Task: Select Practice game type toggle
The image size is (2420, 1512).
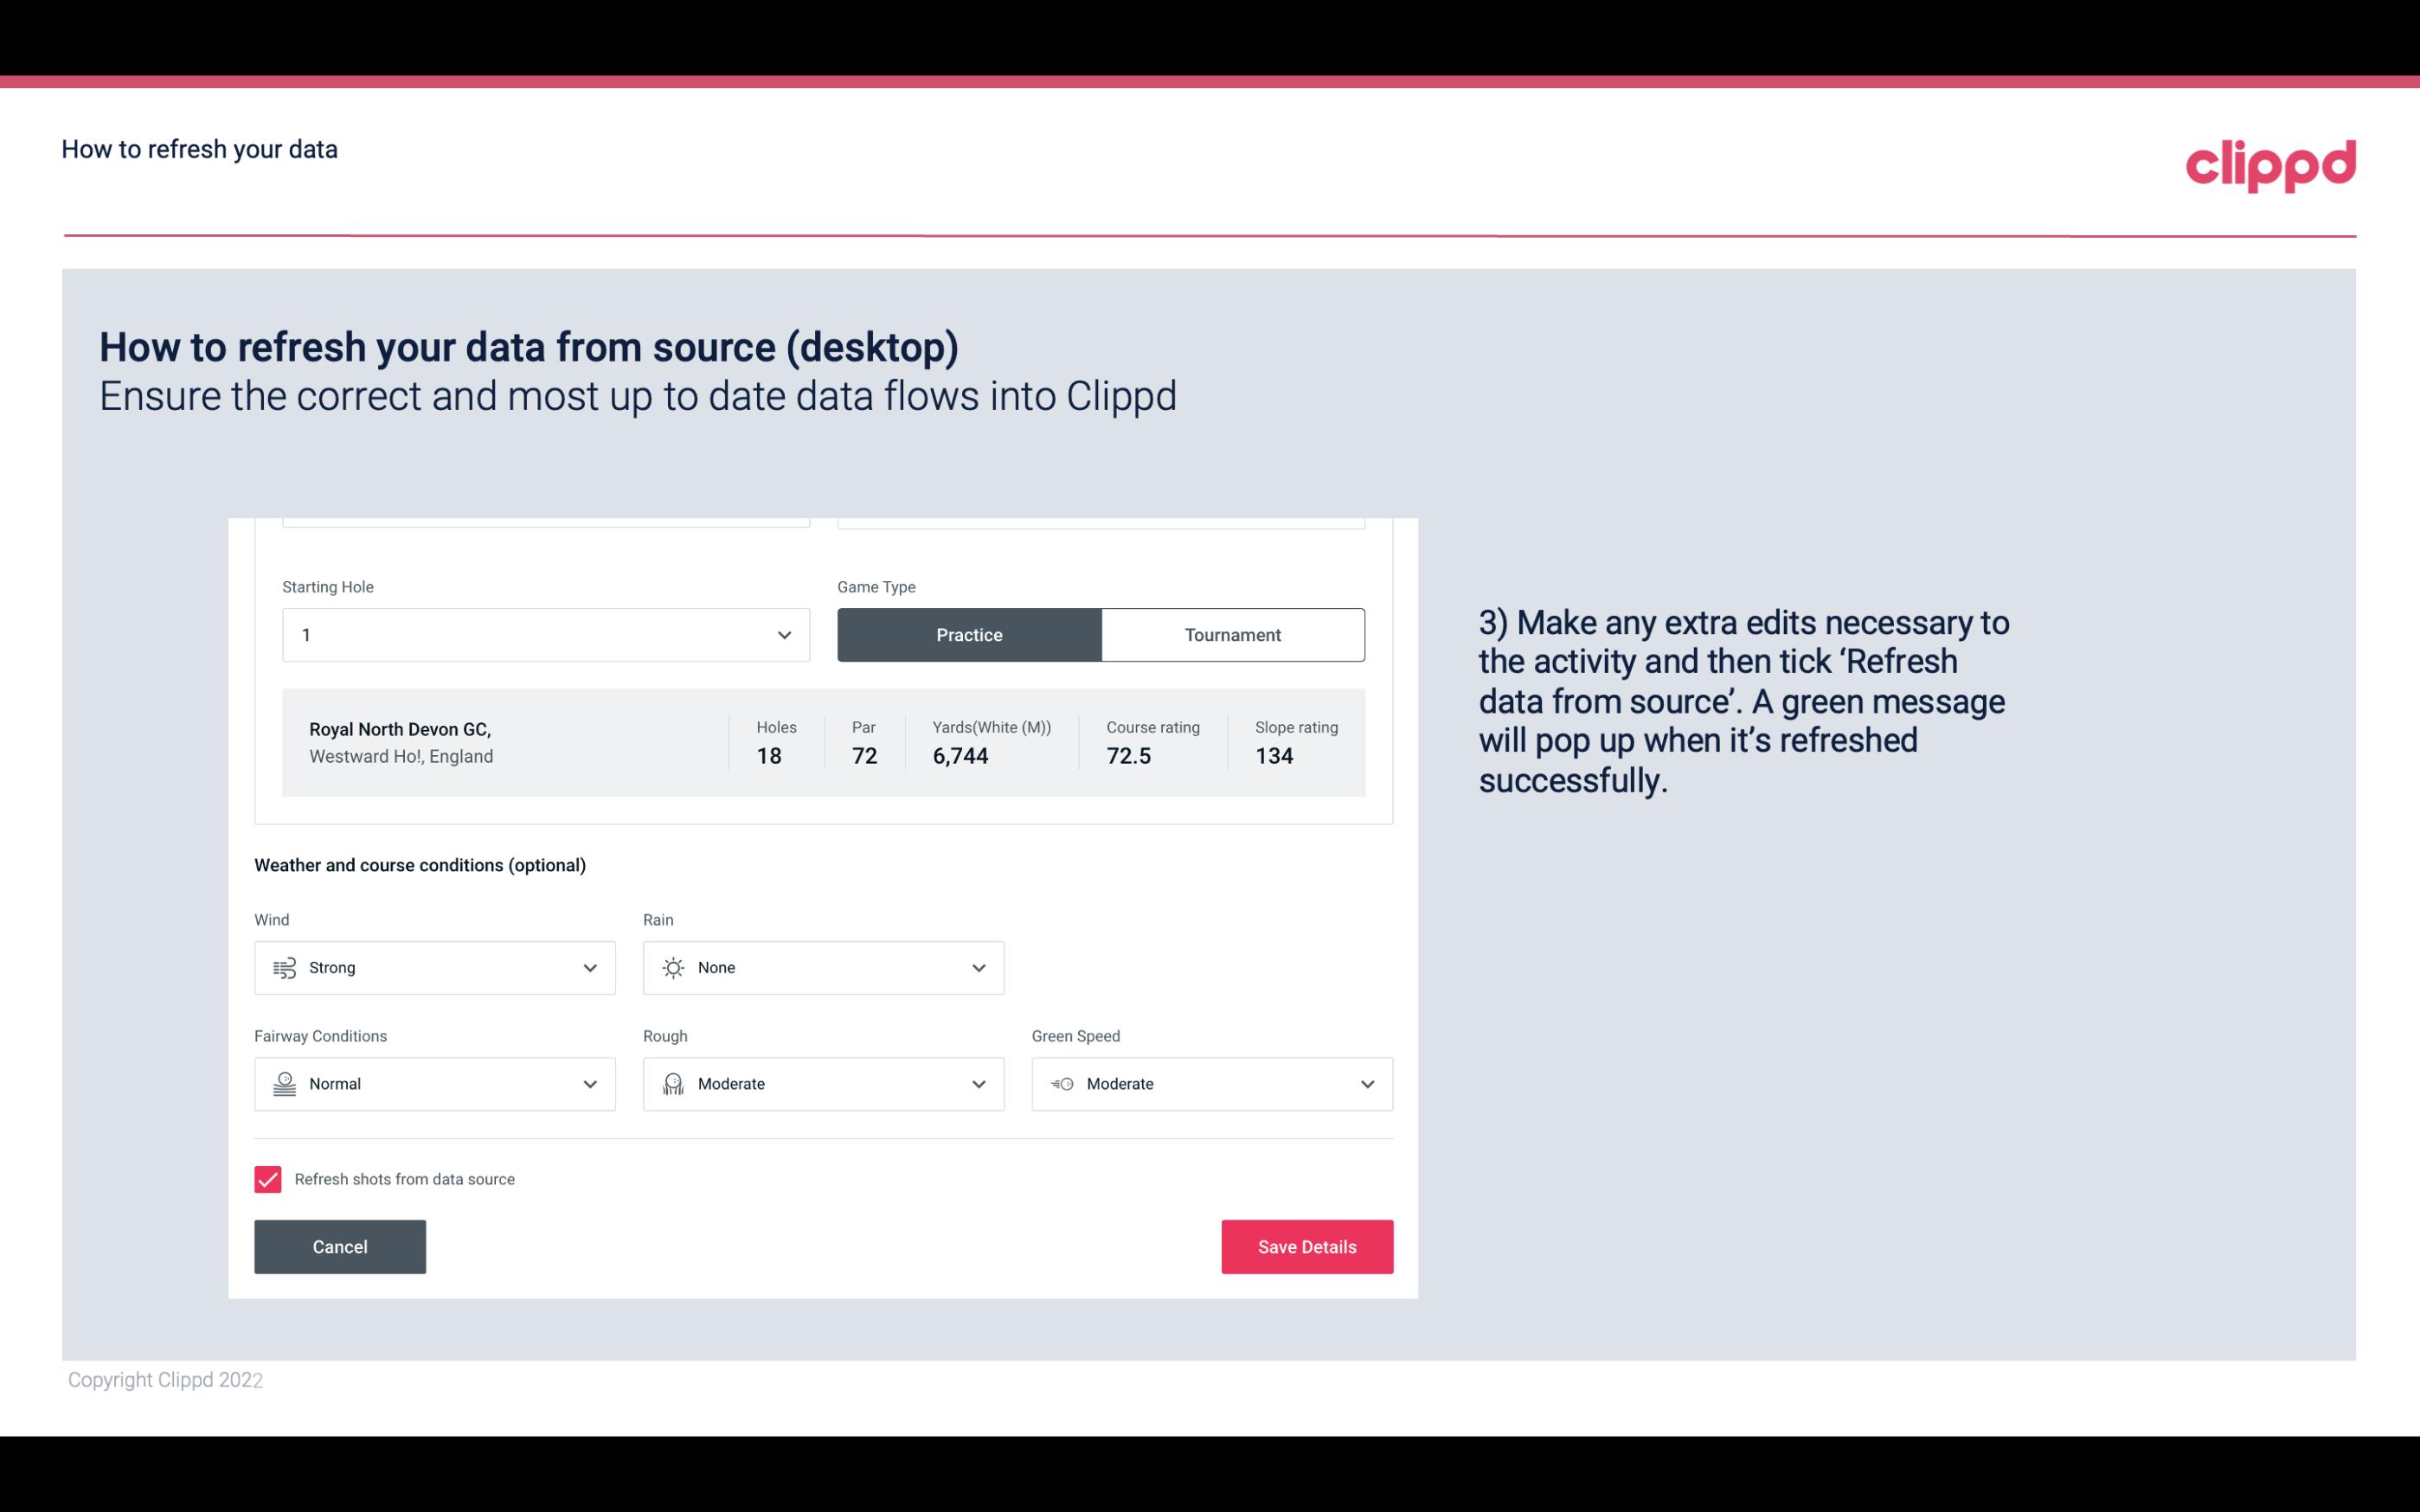Action: (969, 634)
